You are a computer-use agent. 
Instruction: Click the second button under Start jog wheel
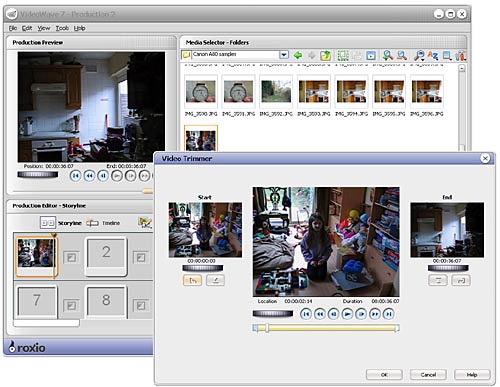click(215, 280)
